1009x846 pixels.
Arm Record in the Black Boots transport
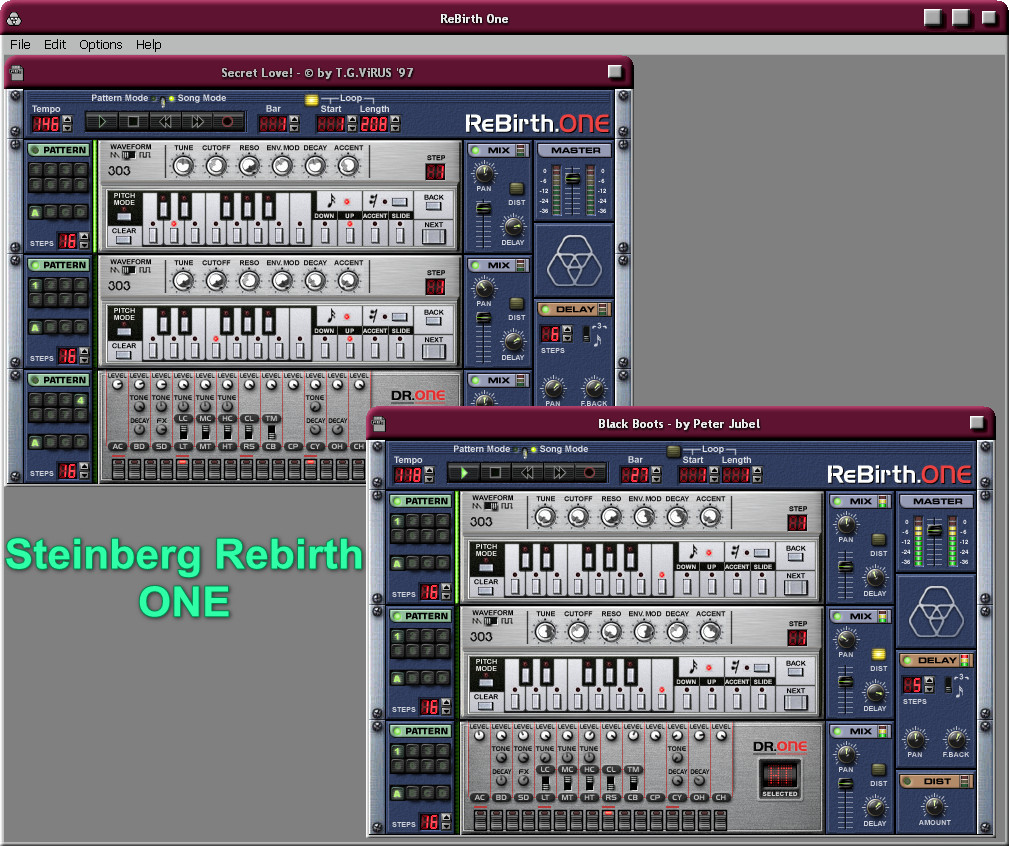[x=589, y=473]
